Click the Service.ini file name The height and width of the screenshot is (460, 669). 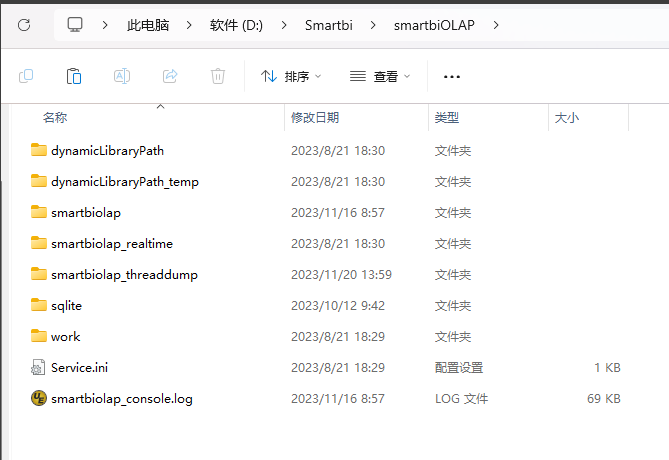pos(79,367)
